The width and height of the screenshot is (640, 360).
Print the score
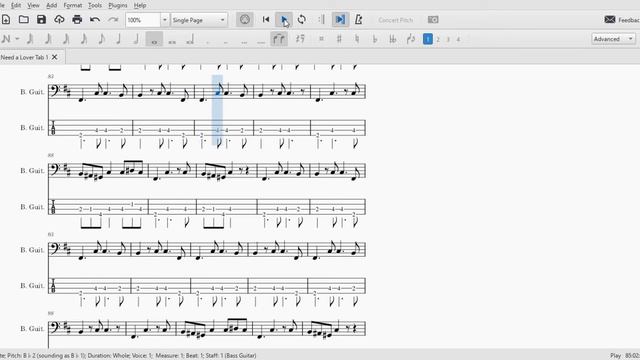click(x=77, y=20)
